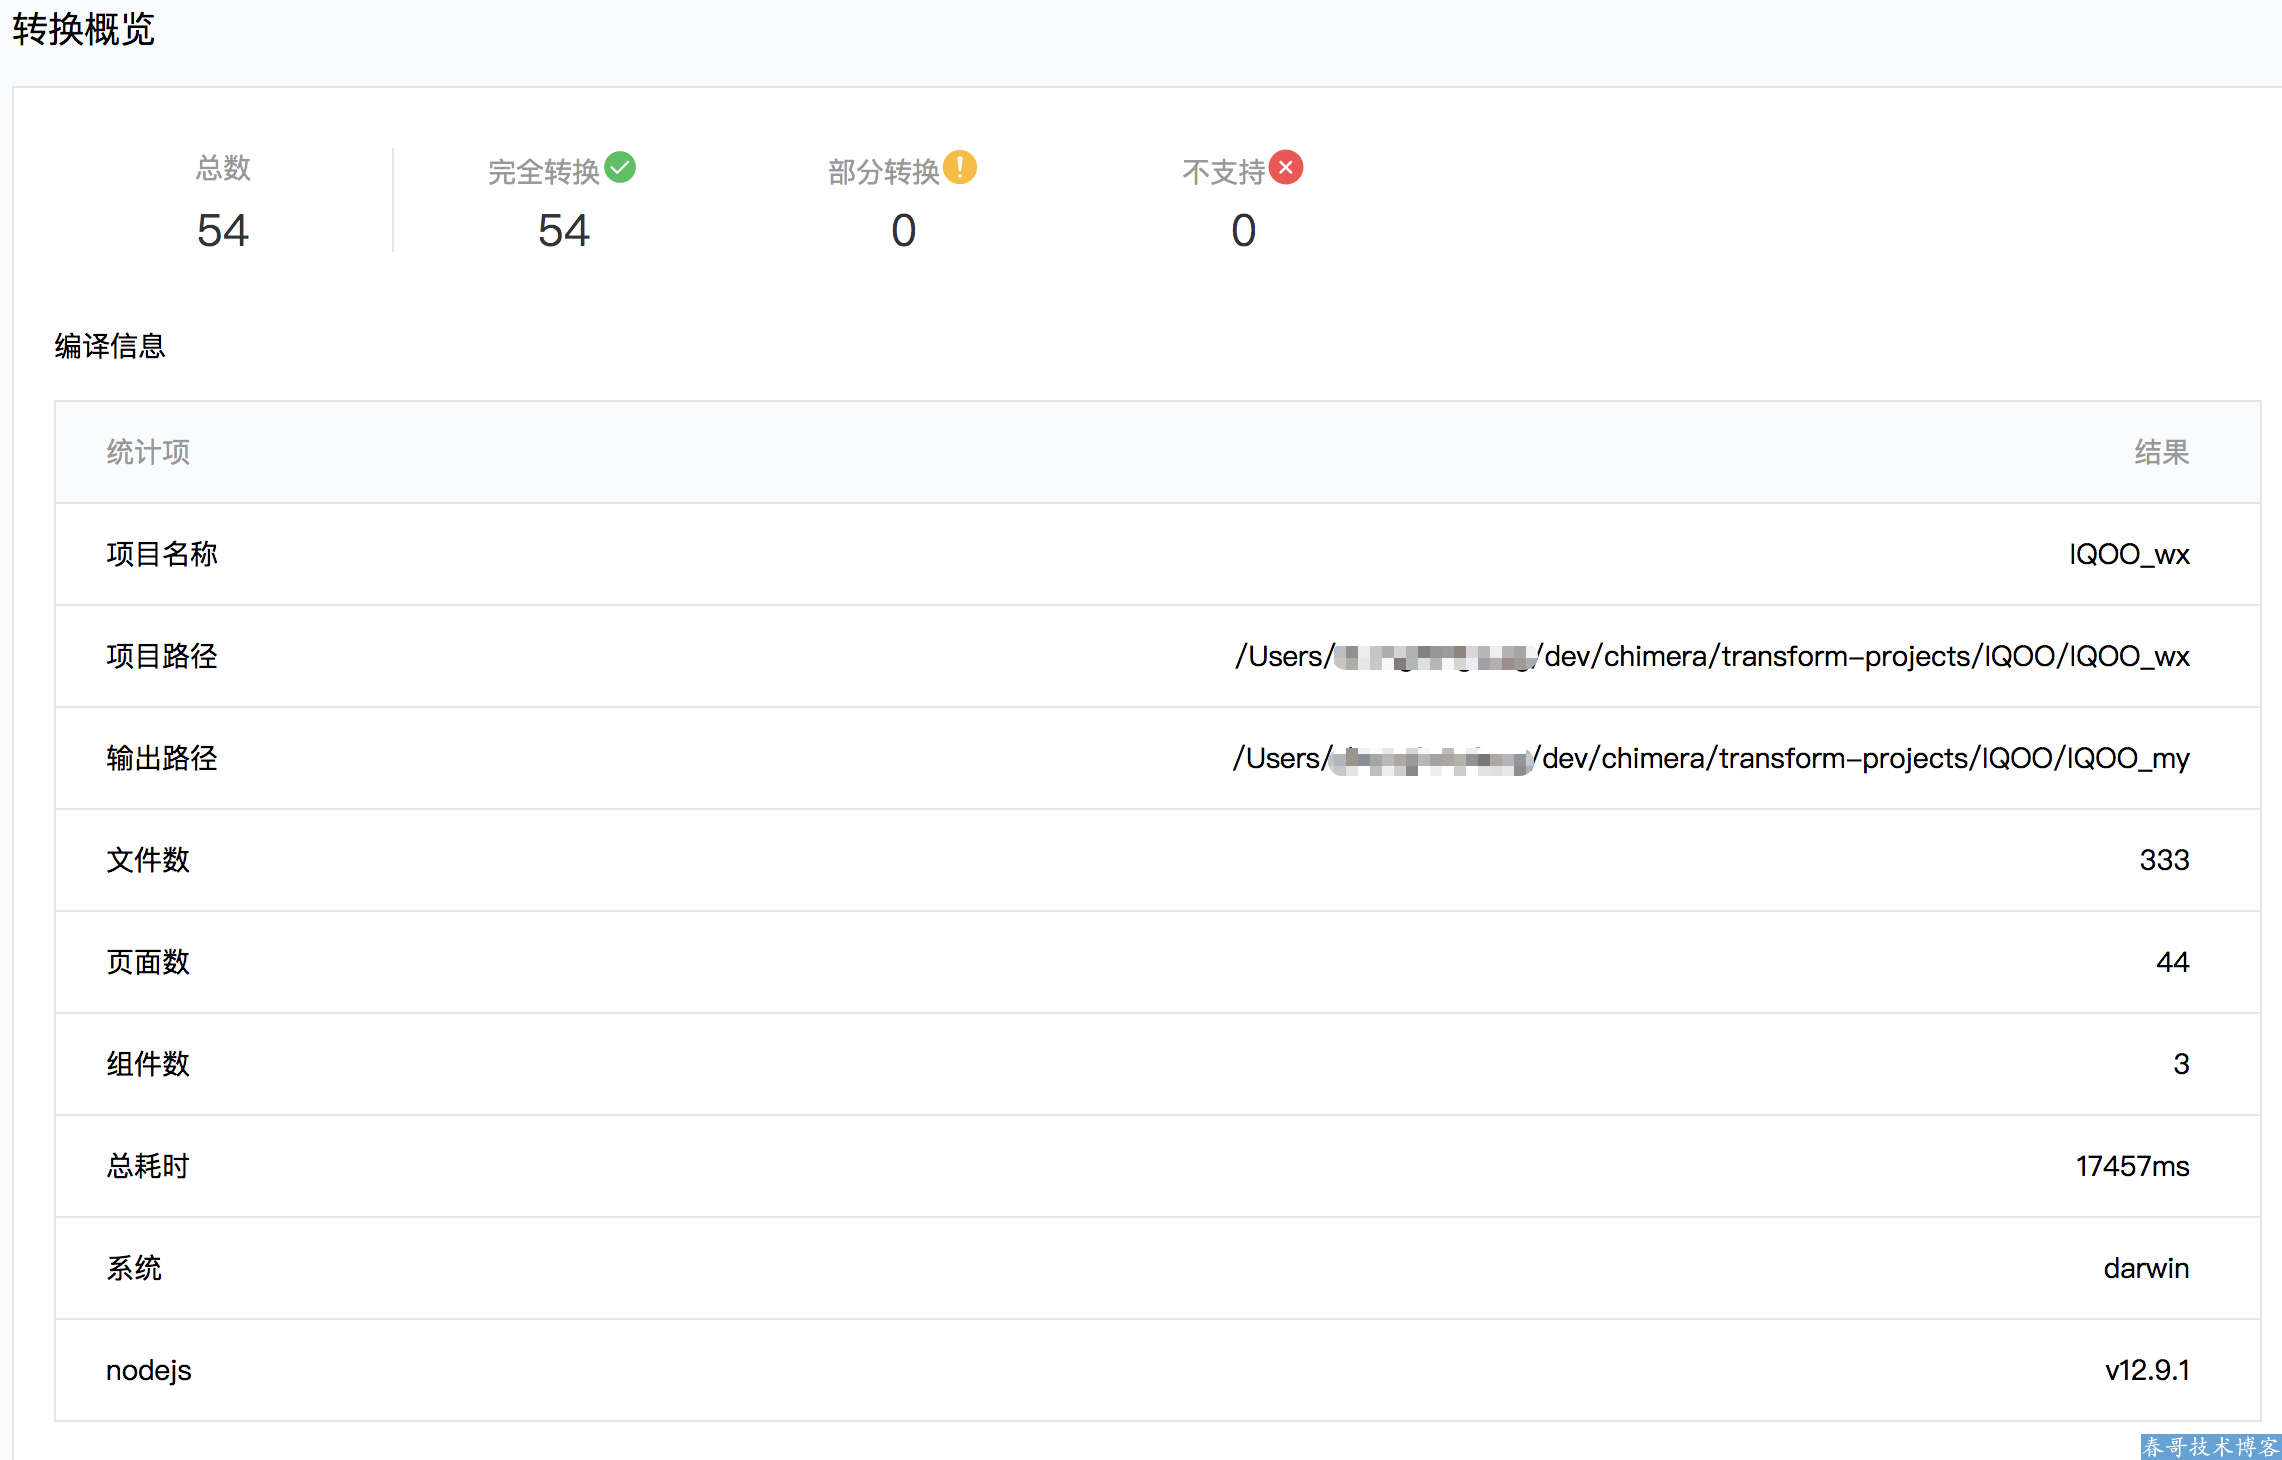Select the 输出路径 row label

pos(162,758)
